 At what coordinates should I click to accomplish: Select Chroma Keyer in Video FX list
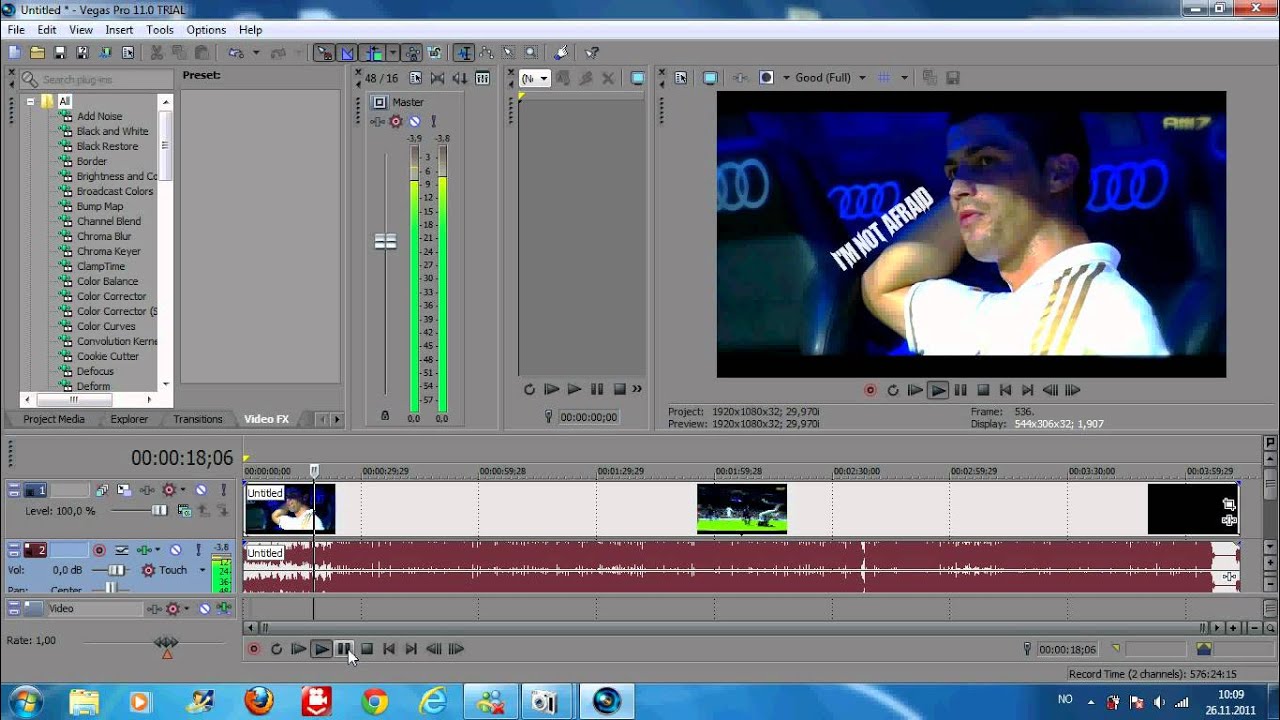[108, 251]
